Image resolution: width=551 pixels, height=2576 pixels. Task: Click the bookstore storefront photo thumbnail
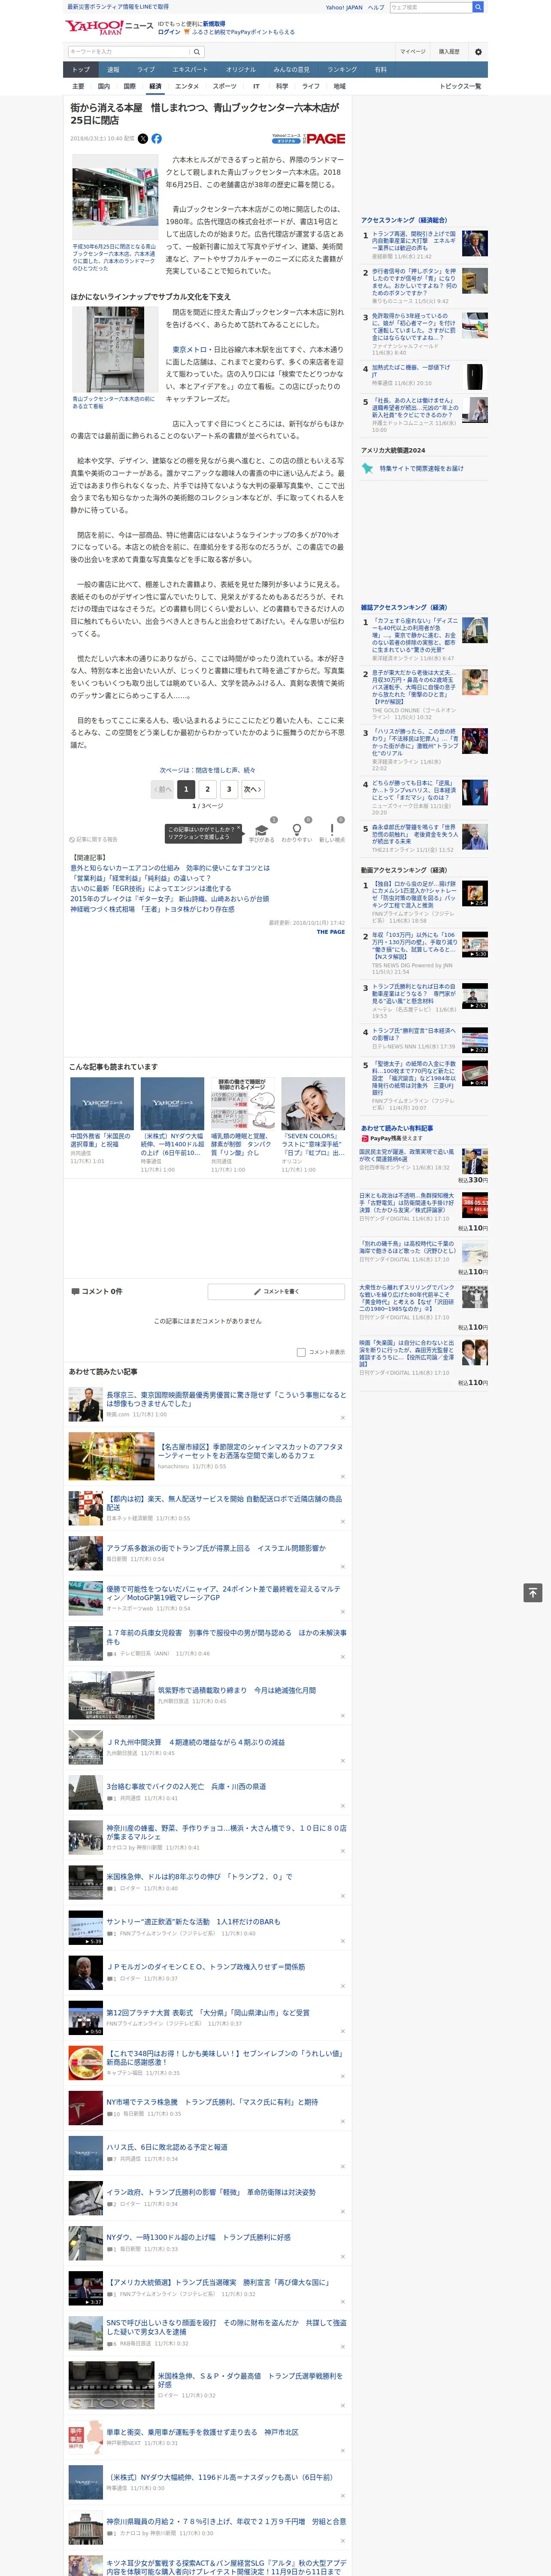115,197
